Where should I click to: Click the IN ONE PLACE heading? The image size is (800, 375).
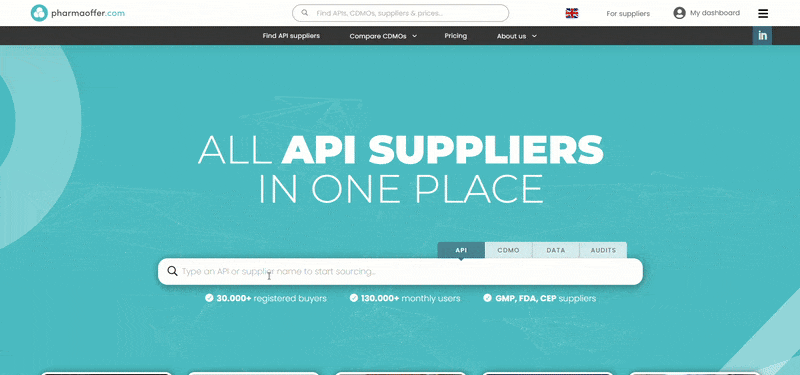[401, 189]
